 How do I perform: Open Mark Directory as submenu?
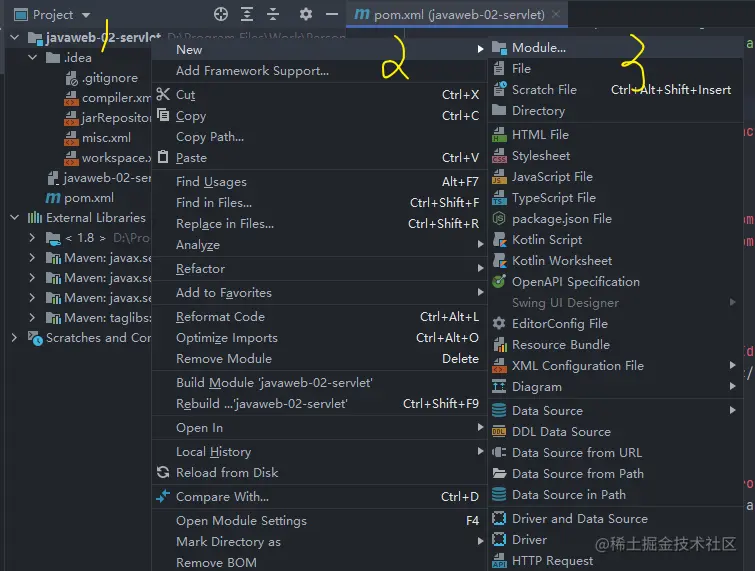319,542
